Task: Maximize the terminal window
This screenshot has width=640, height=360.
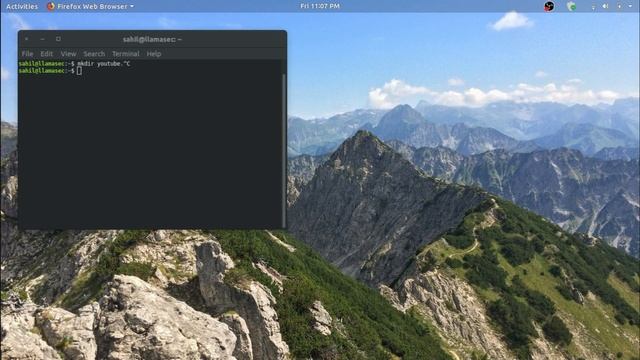Action: [58, 39]
